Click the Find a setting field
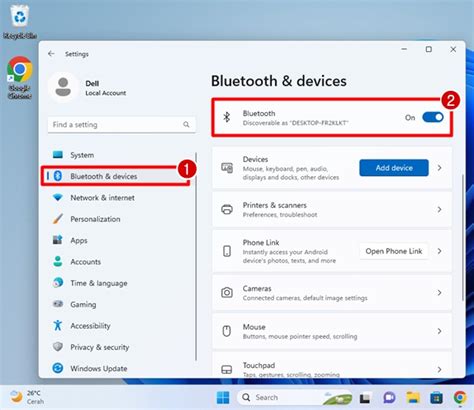474x410 pixels. pyautogui.click(x=122, y=125)
